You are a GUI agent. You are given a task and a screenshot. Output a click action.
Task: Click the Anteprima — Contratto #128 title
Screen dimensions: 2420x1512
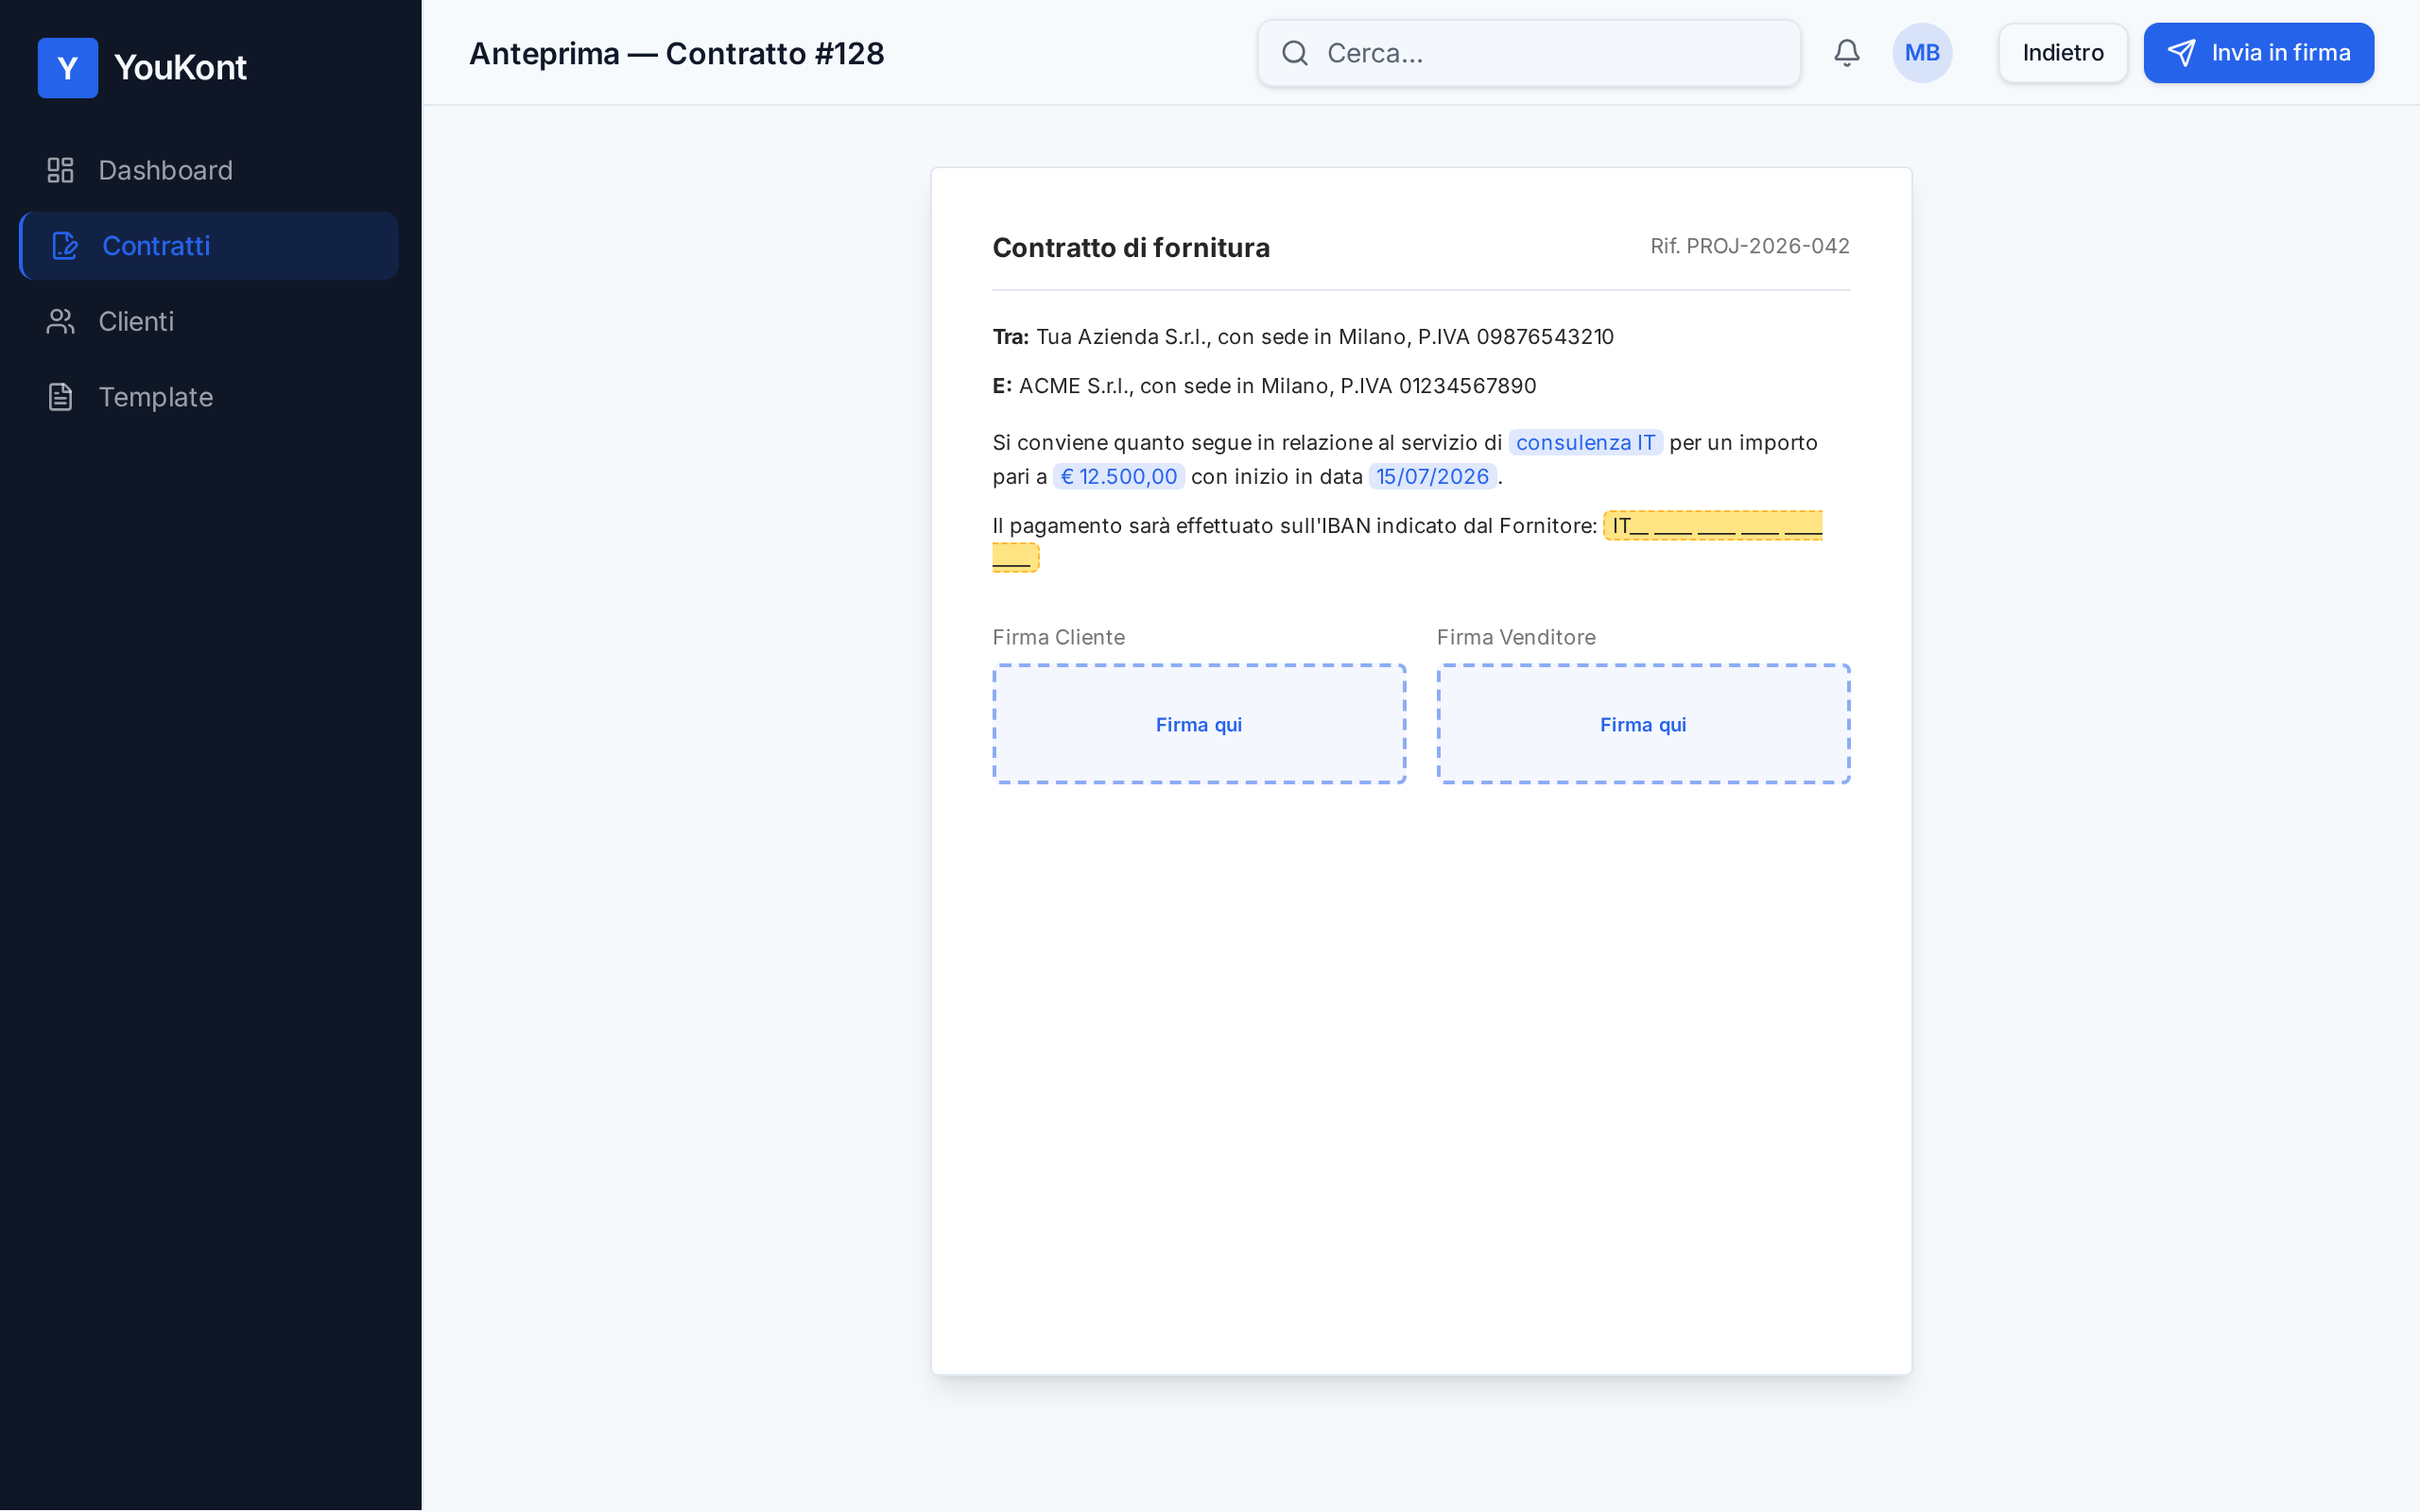pos(677,53)
